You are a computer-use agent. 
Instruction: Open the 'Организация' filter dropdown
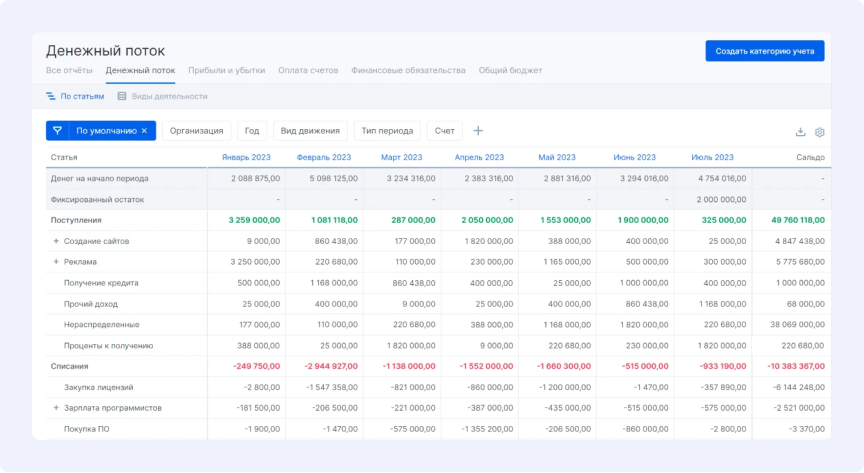(x=196, y=131)
